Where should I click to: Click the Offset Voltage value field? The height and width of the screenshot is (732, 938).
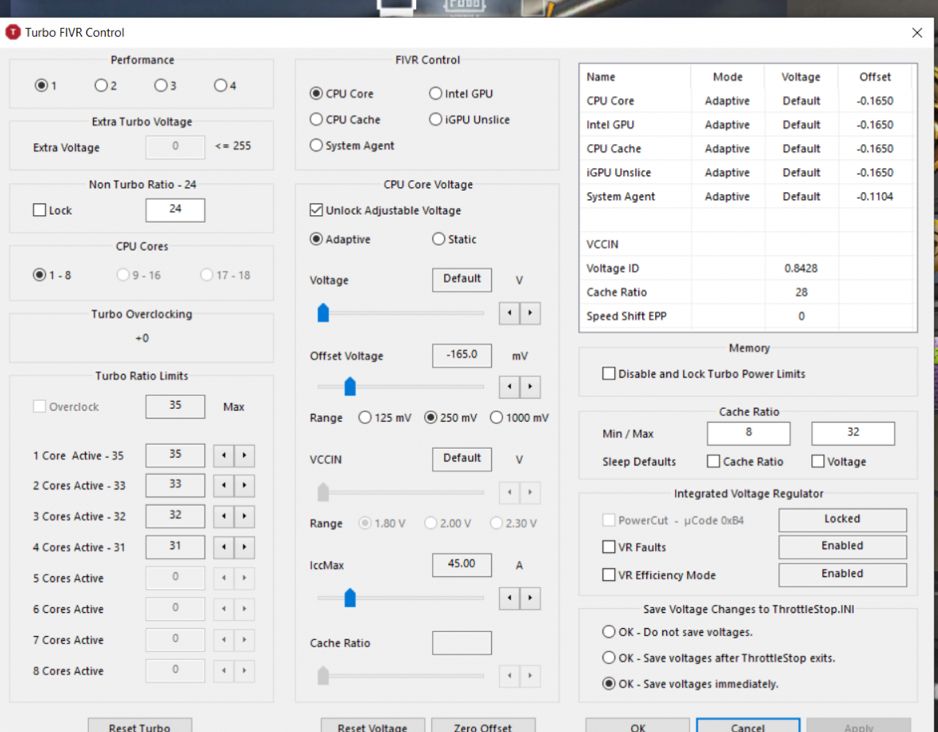click(462, 355)
